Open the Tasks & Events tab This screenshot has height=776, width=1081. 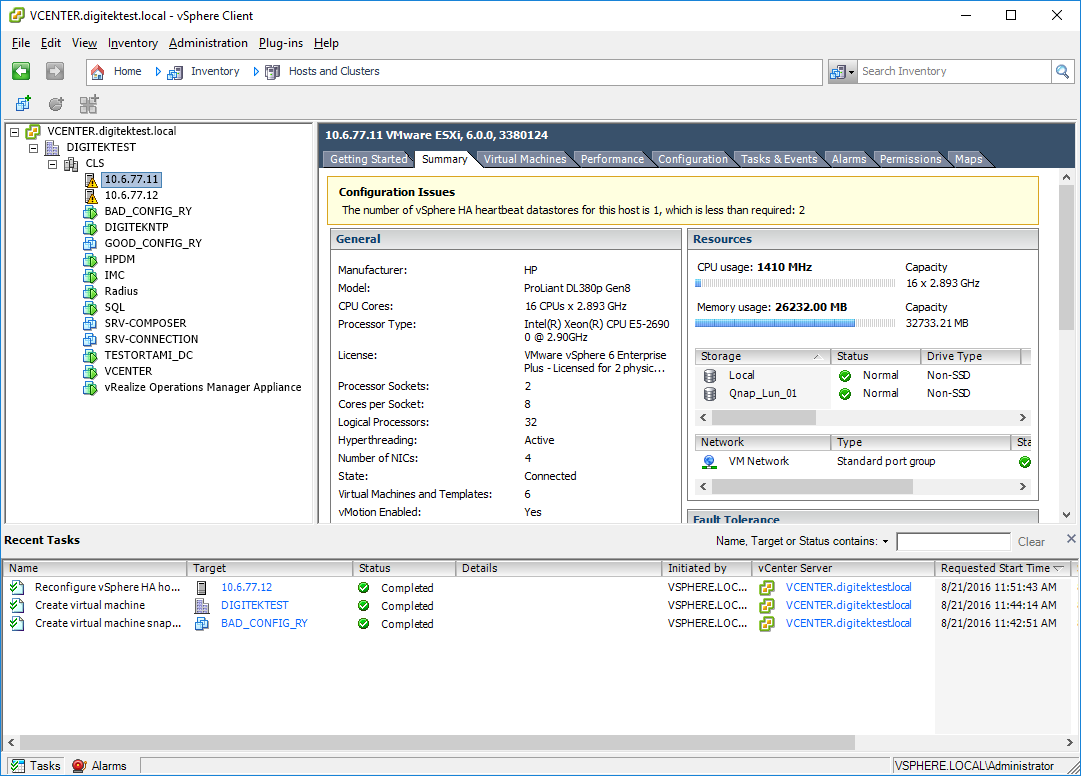779,159
